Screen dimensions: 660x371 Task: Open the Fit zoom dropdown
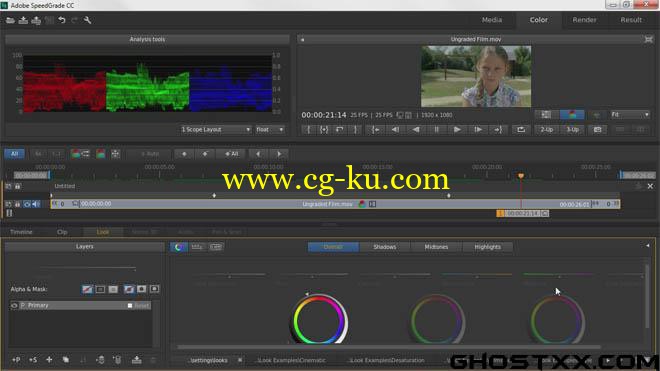click(x=630, y=115)
